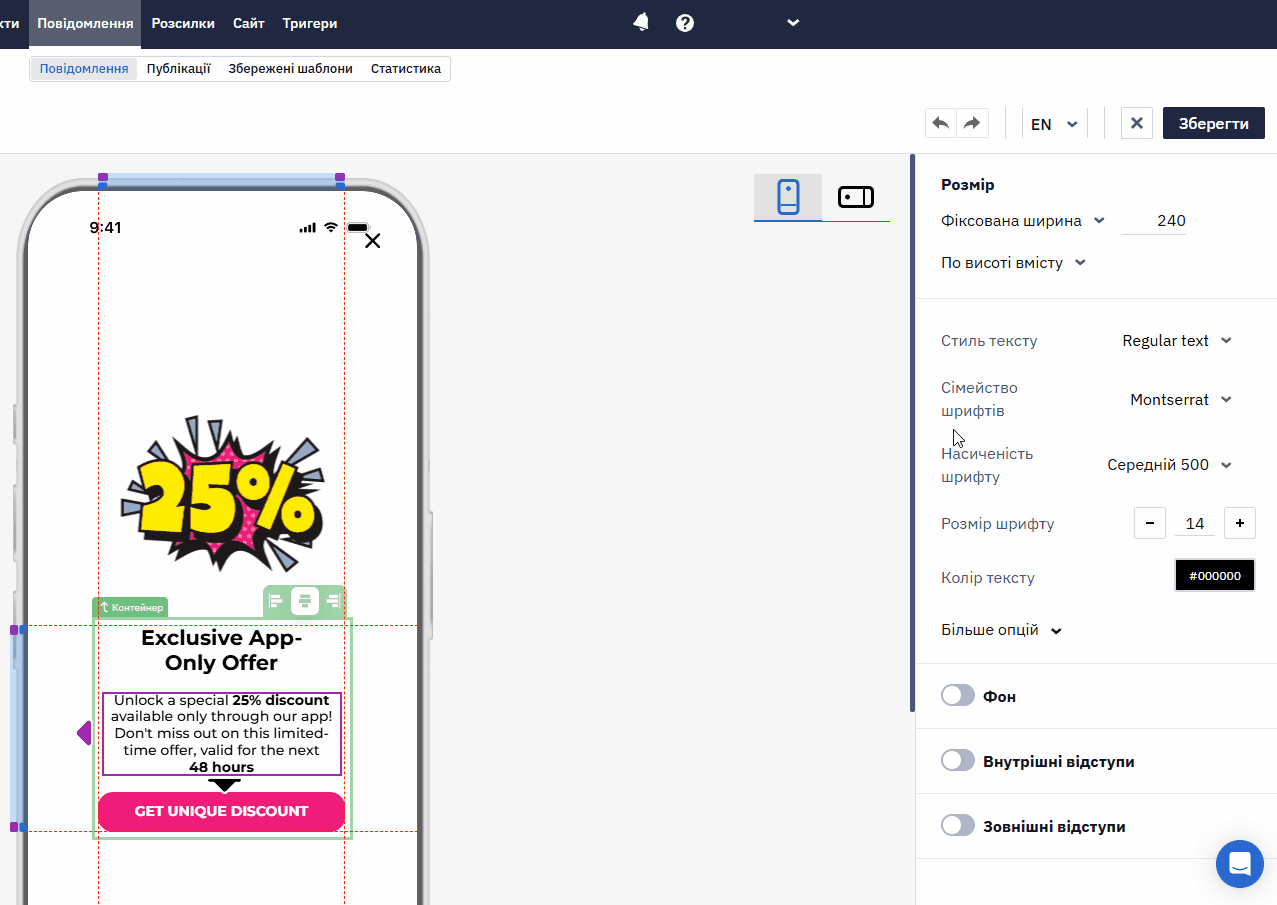Screen dimensions: 1277x905
Task: Toggle the Внутрішні відступи switch
Action: 958,761
